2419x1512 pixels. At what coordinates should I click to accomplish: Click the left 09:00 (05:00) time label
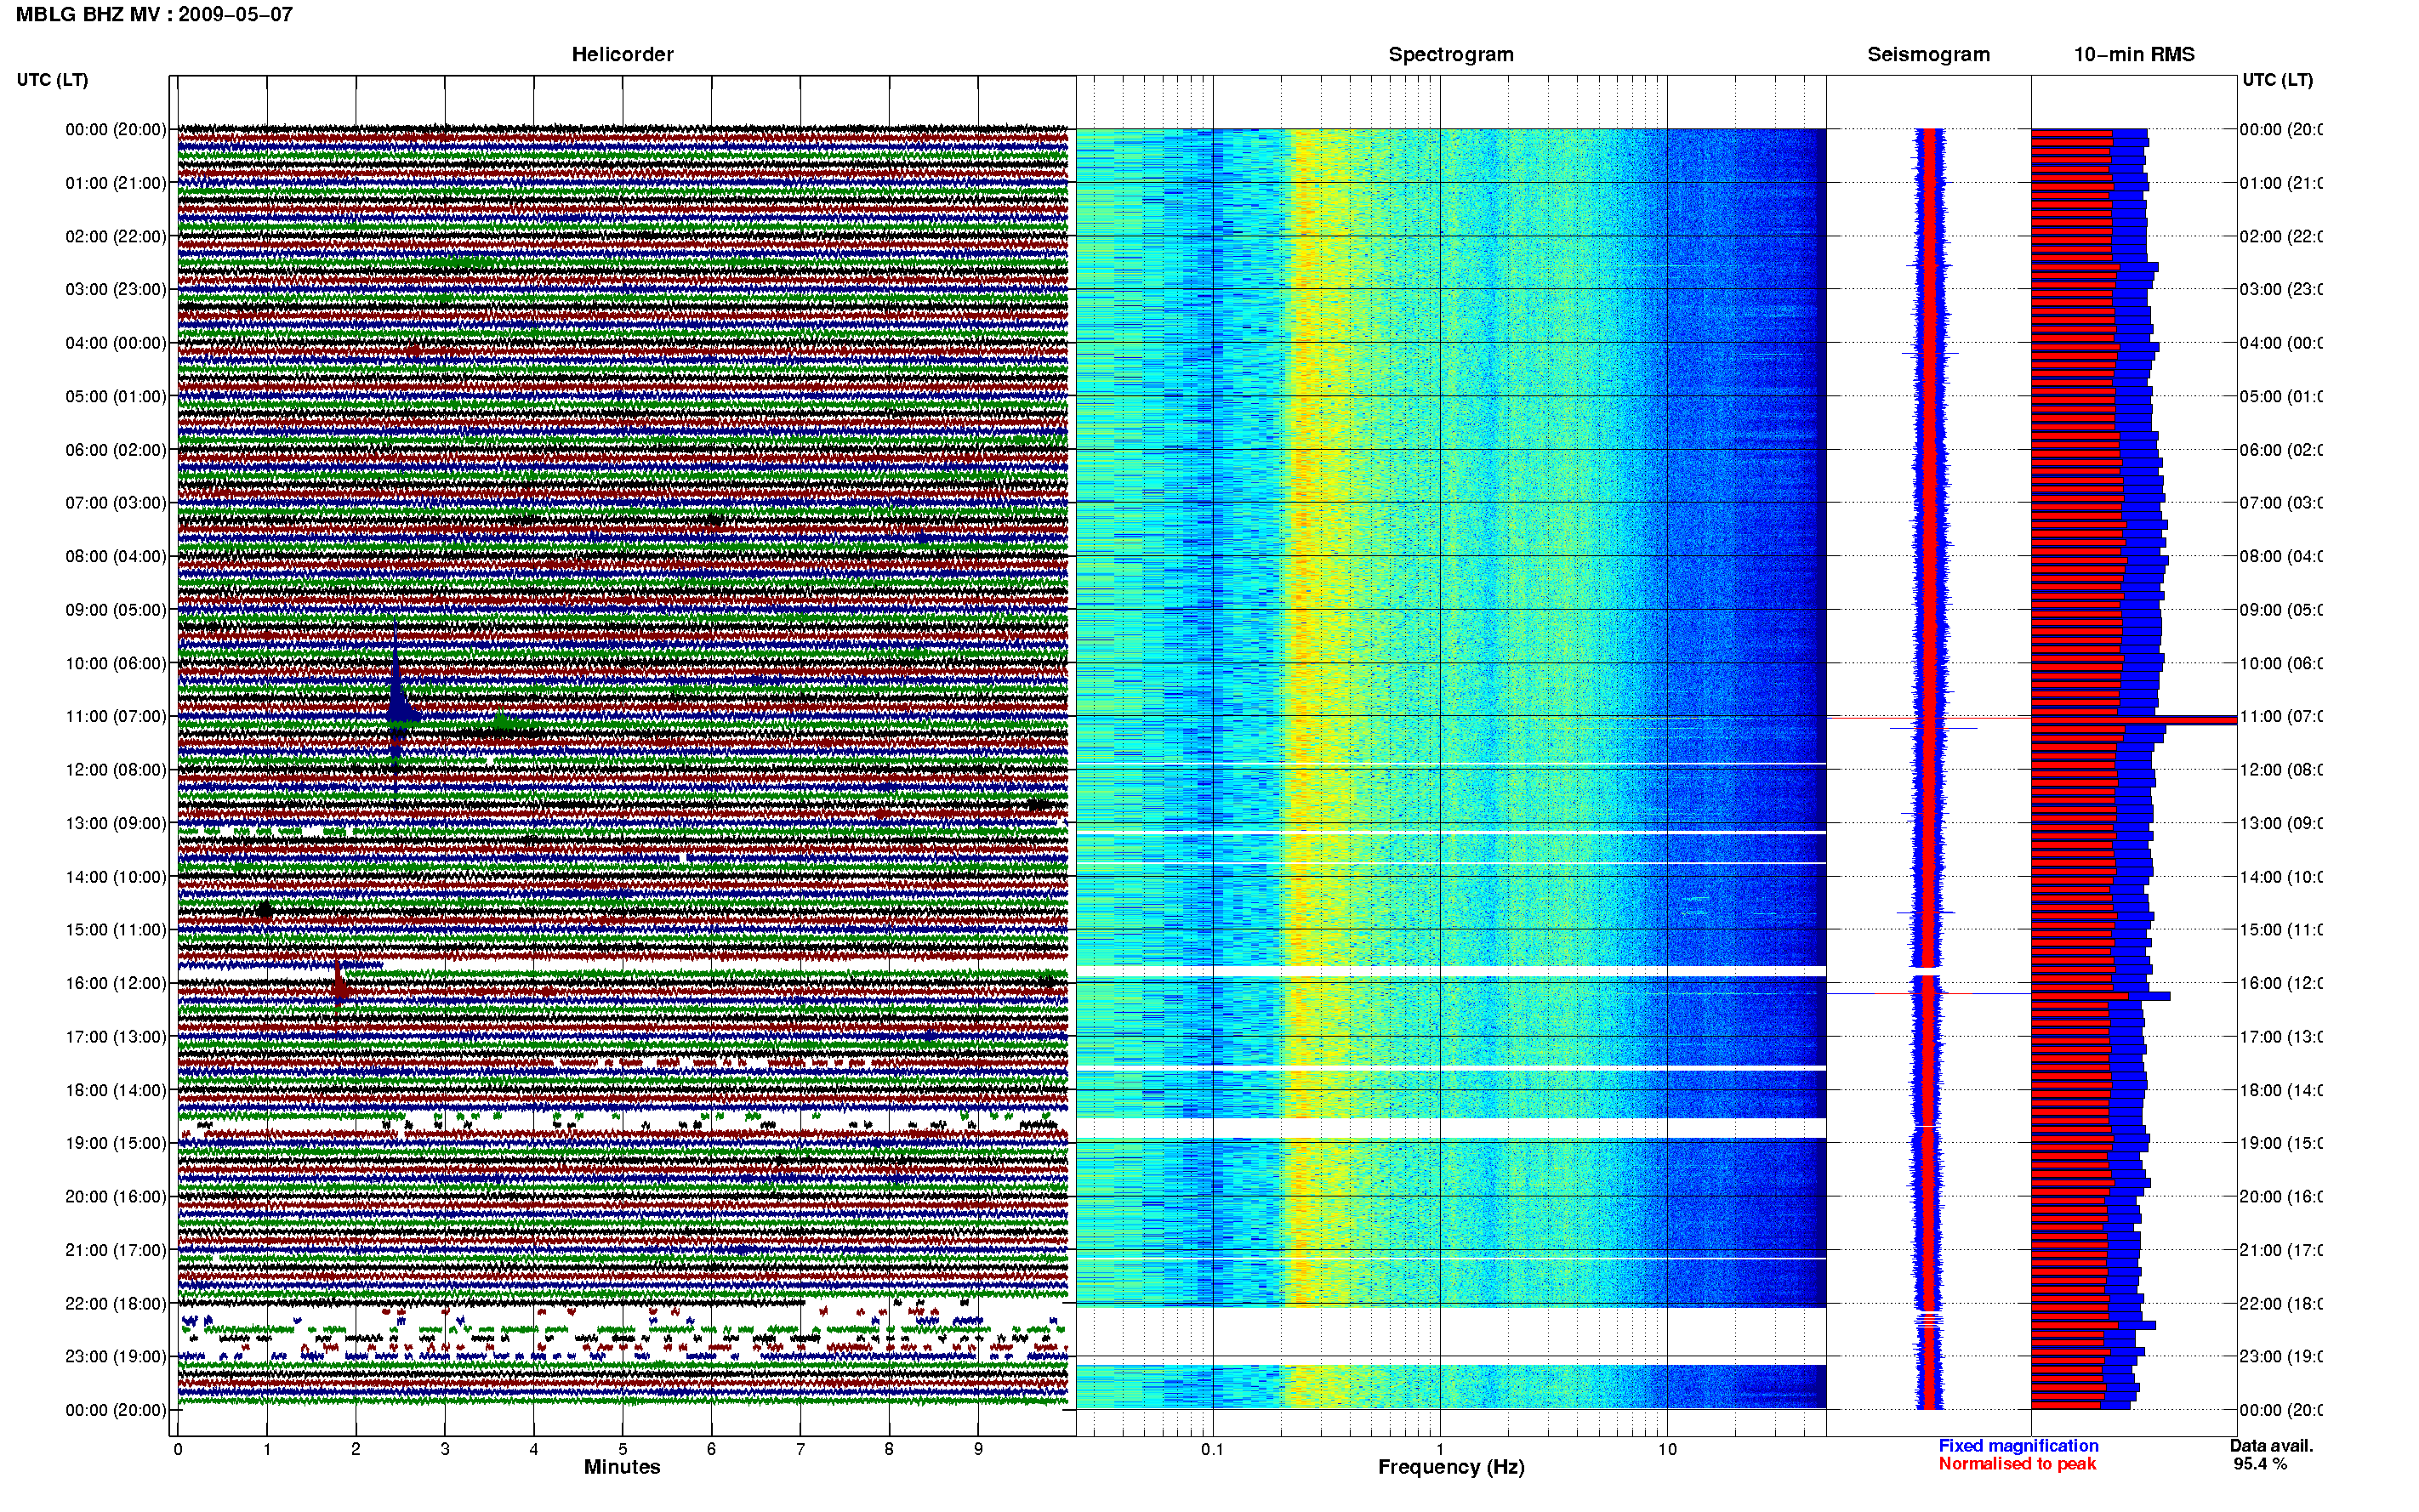(x=116, y=610)
